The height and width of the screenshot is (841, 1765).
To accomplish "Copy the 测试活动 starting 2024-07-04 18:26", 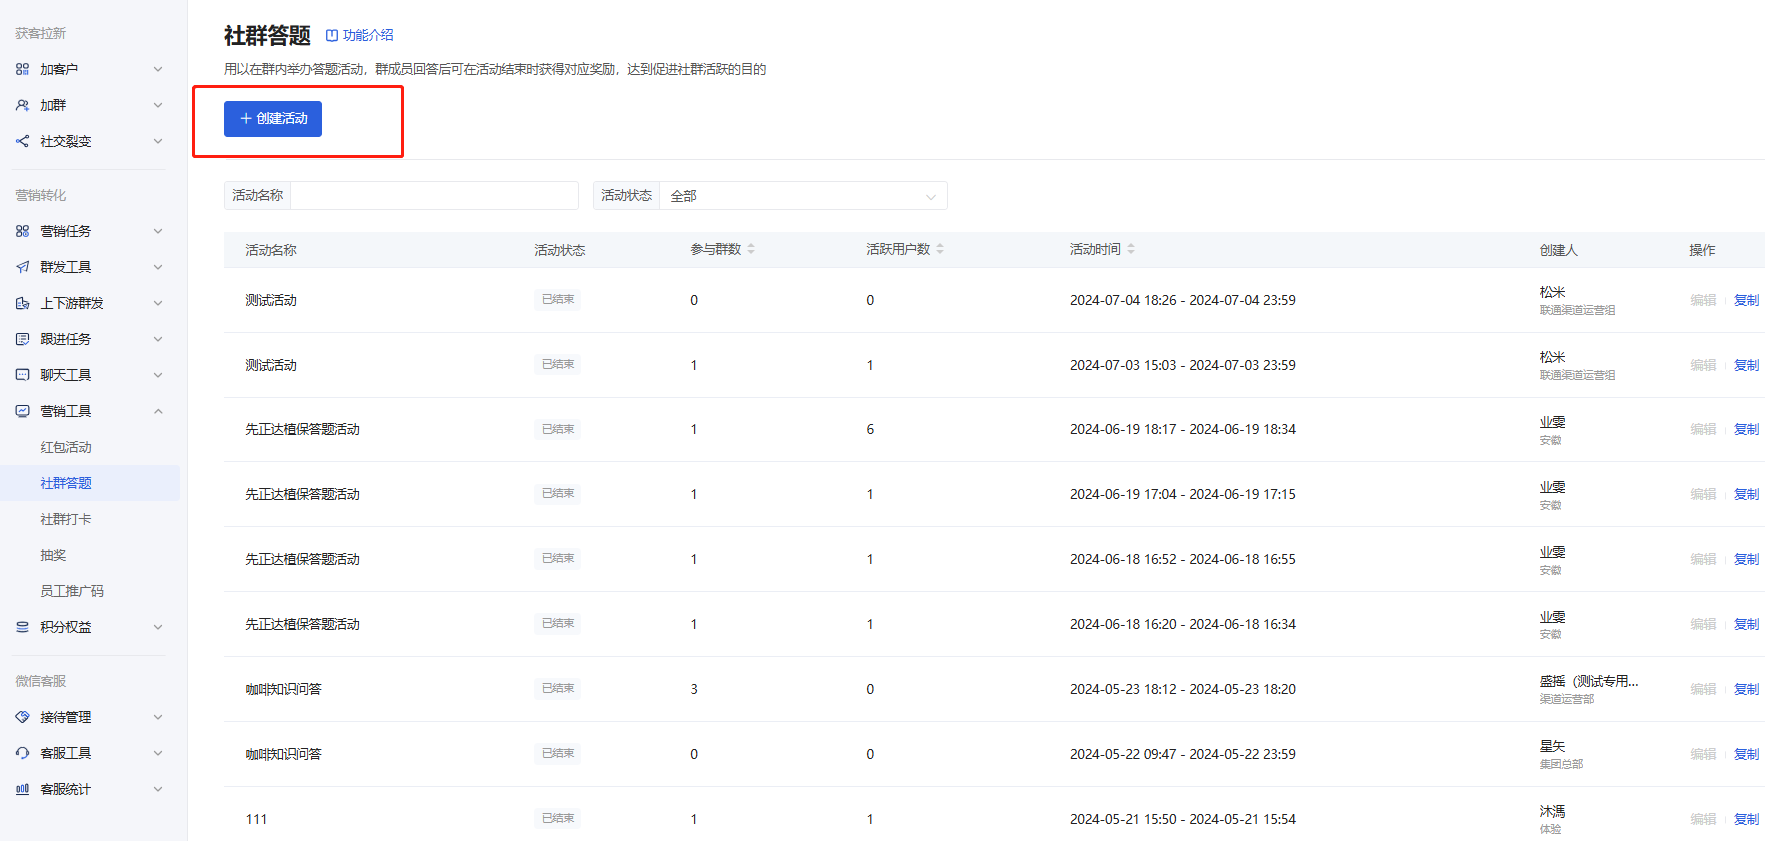I will [1746, 300].
